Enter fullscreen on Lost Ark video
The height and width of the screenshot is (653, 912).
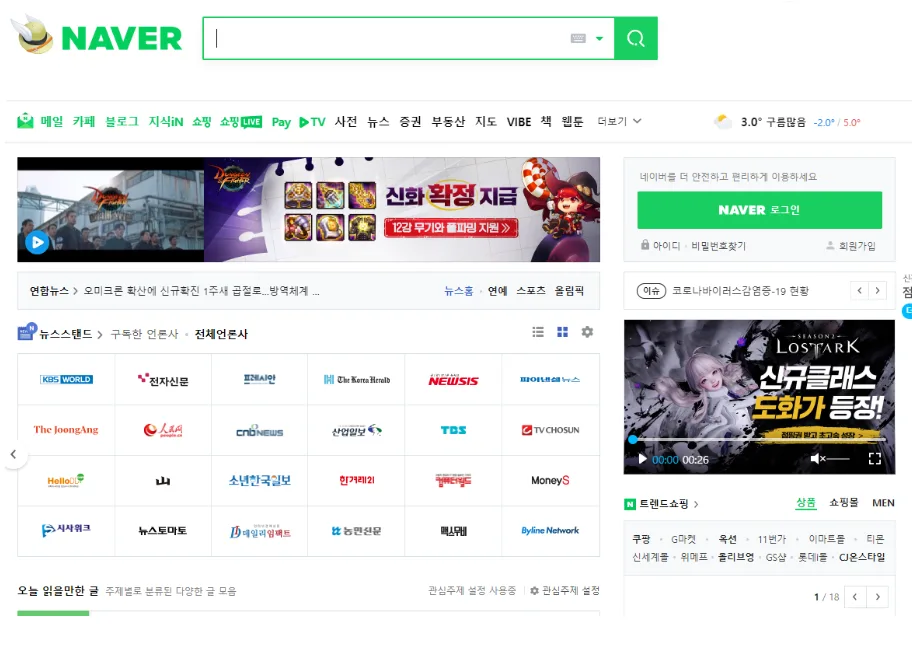coord(874,459)
